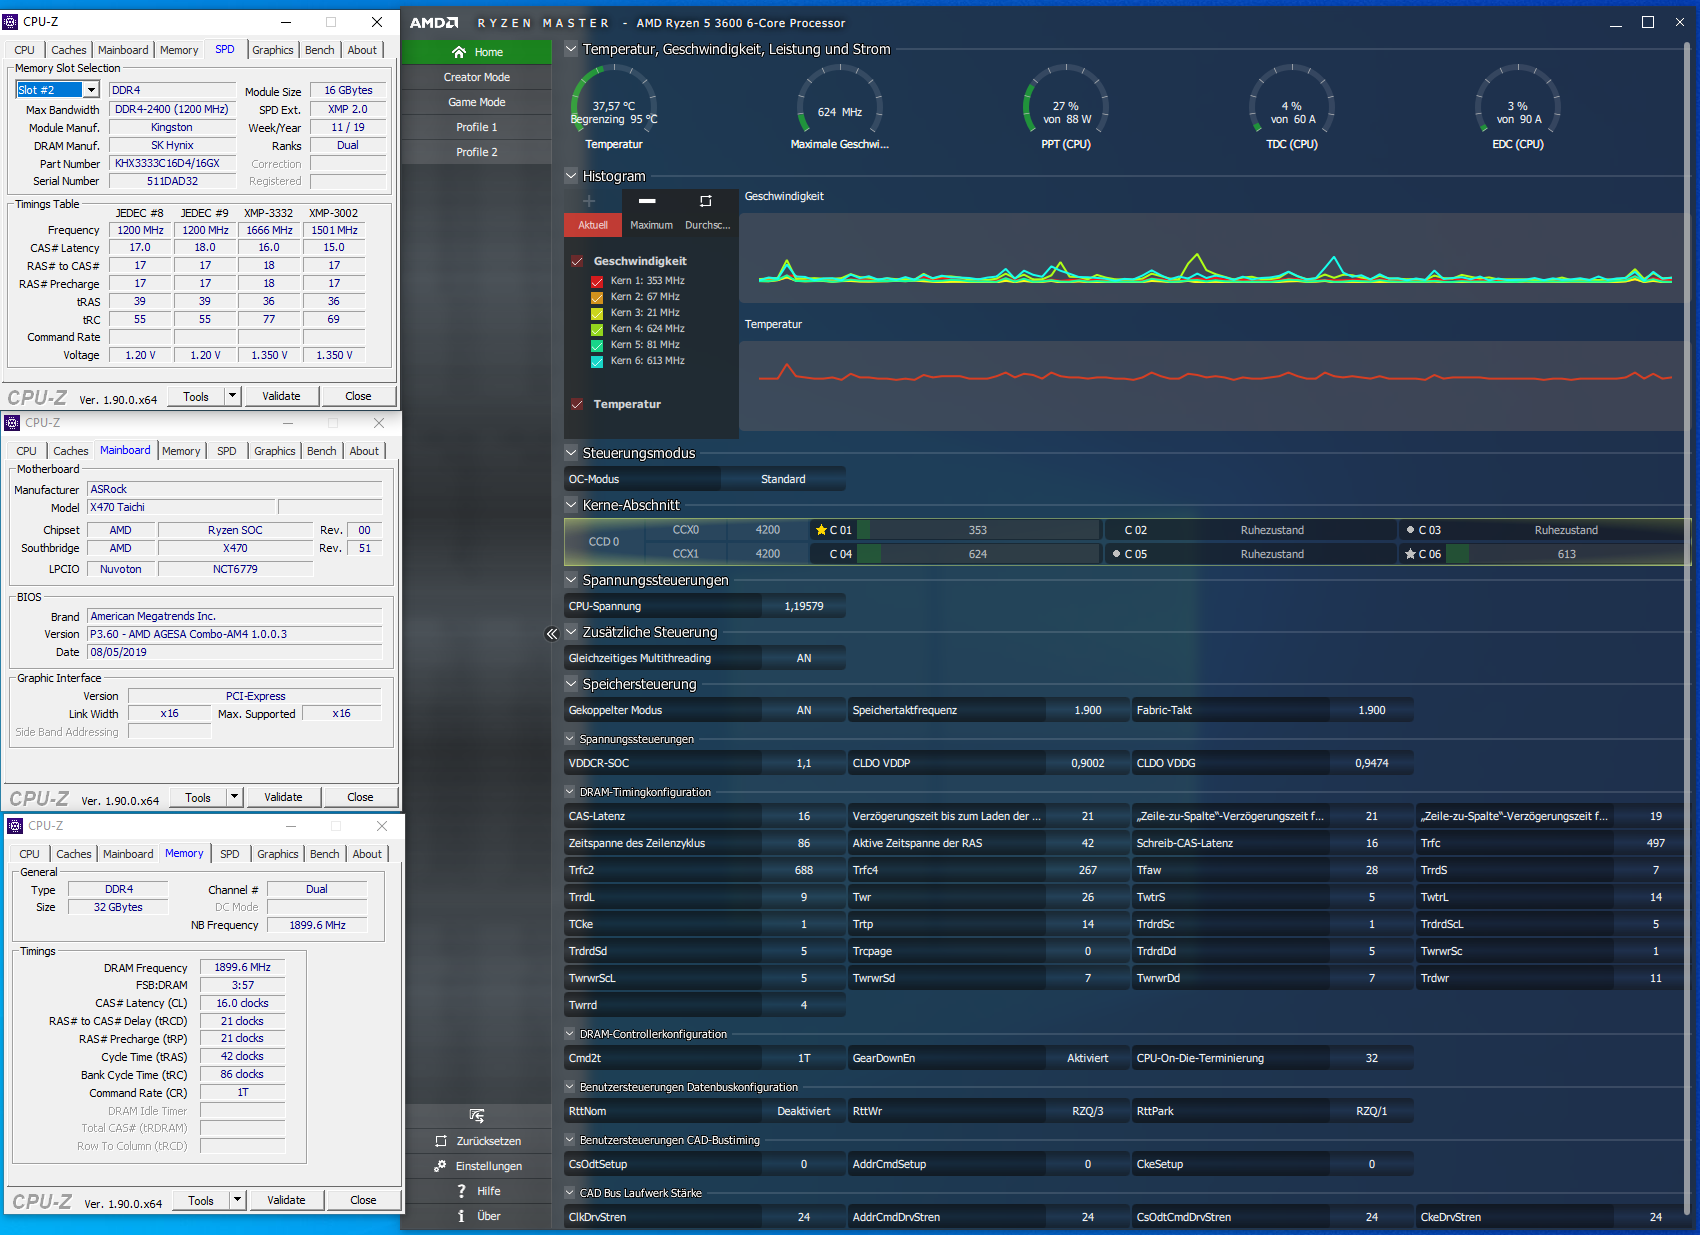Collapse the Ryzen Master sidebar with the double chevron

pyautogui.click(x=551, y=634)
